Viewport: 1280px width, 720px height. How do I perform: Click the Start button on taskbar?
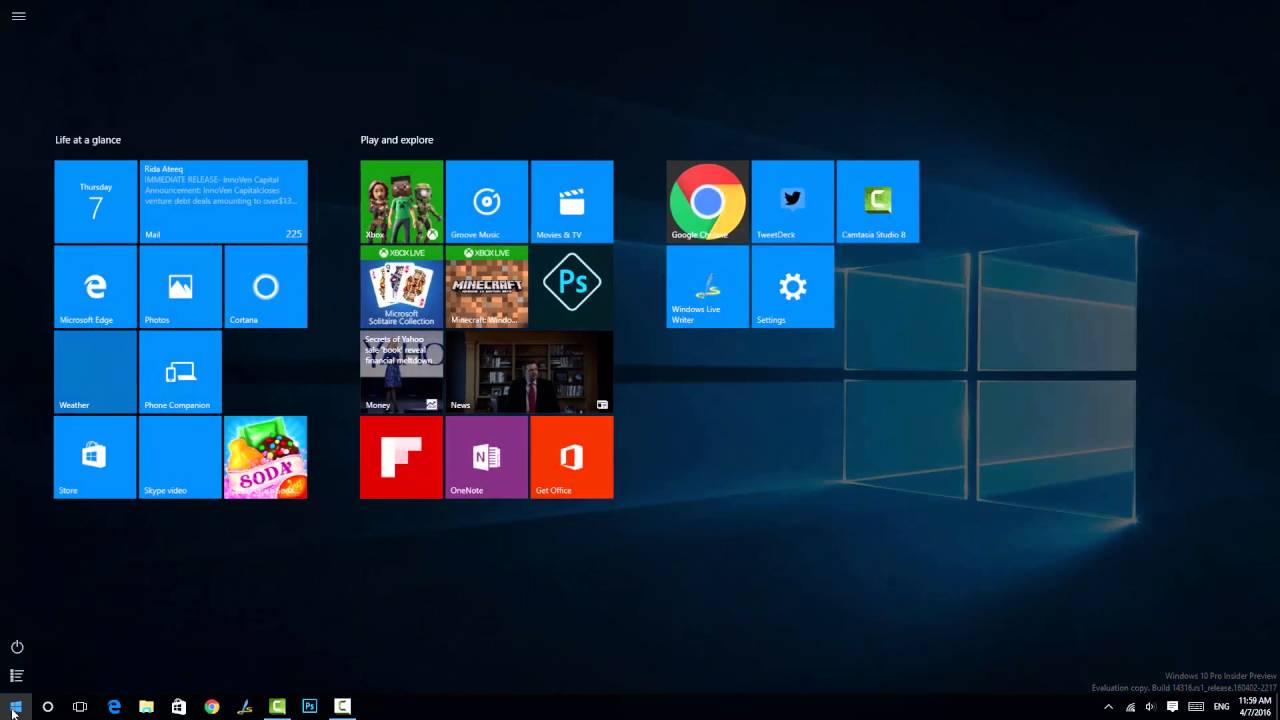pos(16,707)
